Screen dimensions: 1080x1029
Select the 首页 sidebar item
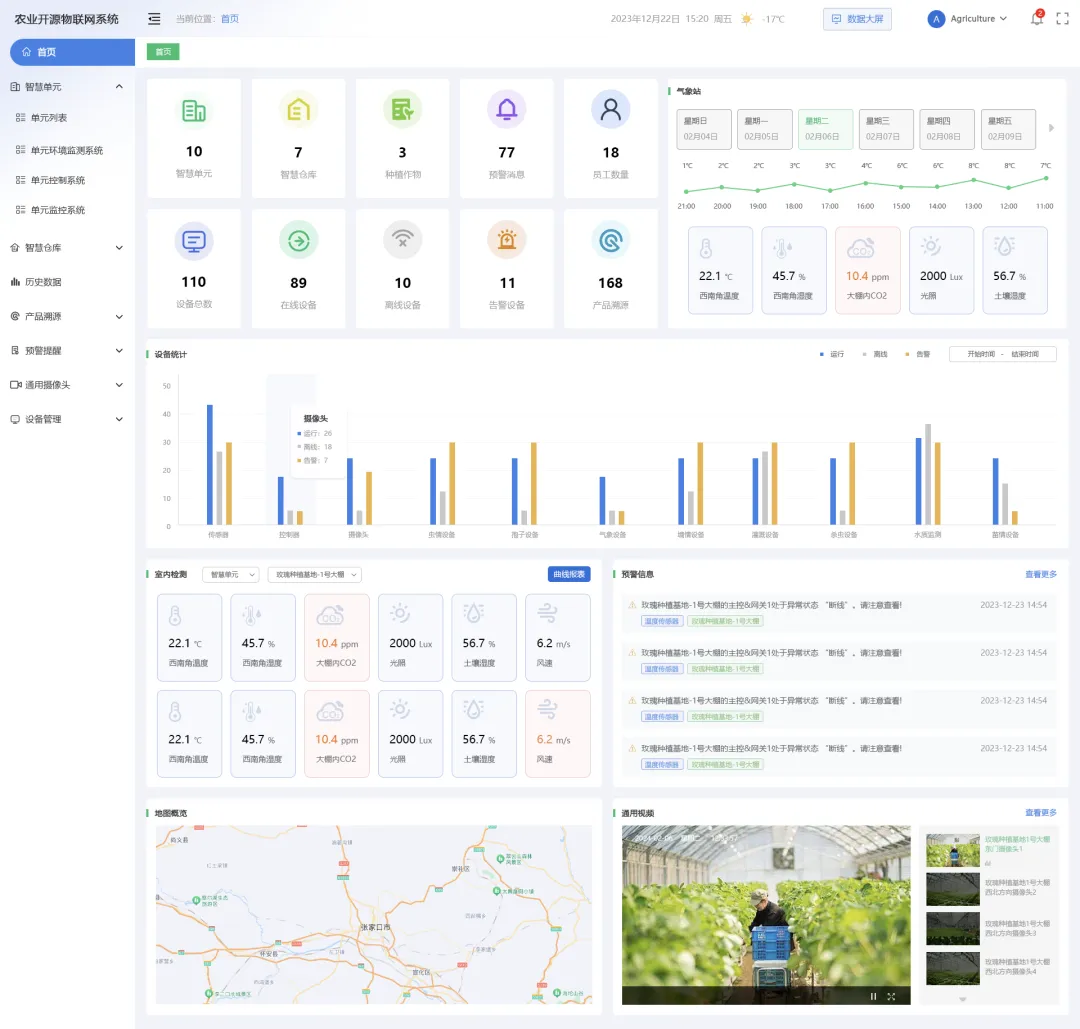click(x=72, y=52)
